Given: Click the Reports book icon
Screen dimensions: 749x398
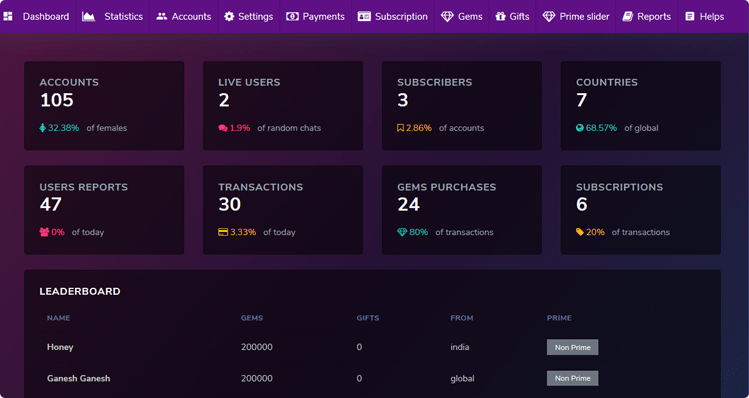Looking at the screenshot, I should pyautogui.click(x=627, y=17).
